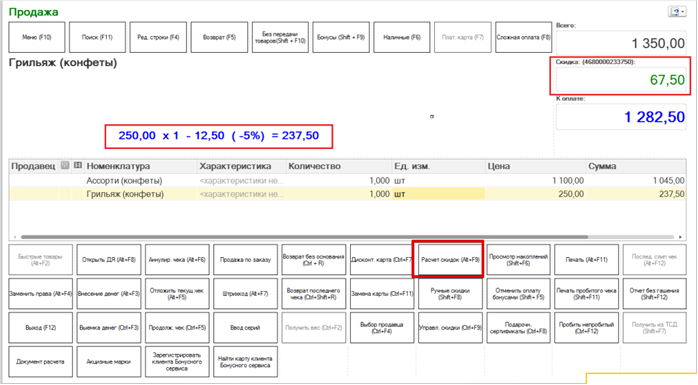The height and width of the screenshot is (385, 698).
Task: Open Просмотр накоплений (Shift+F6)
Action: click(518, 259)
